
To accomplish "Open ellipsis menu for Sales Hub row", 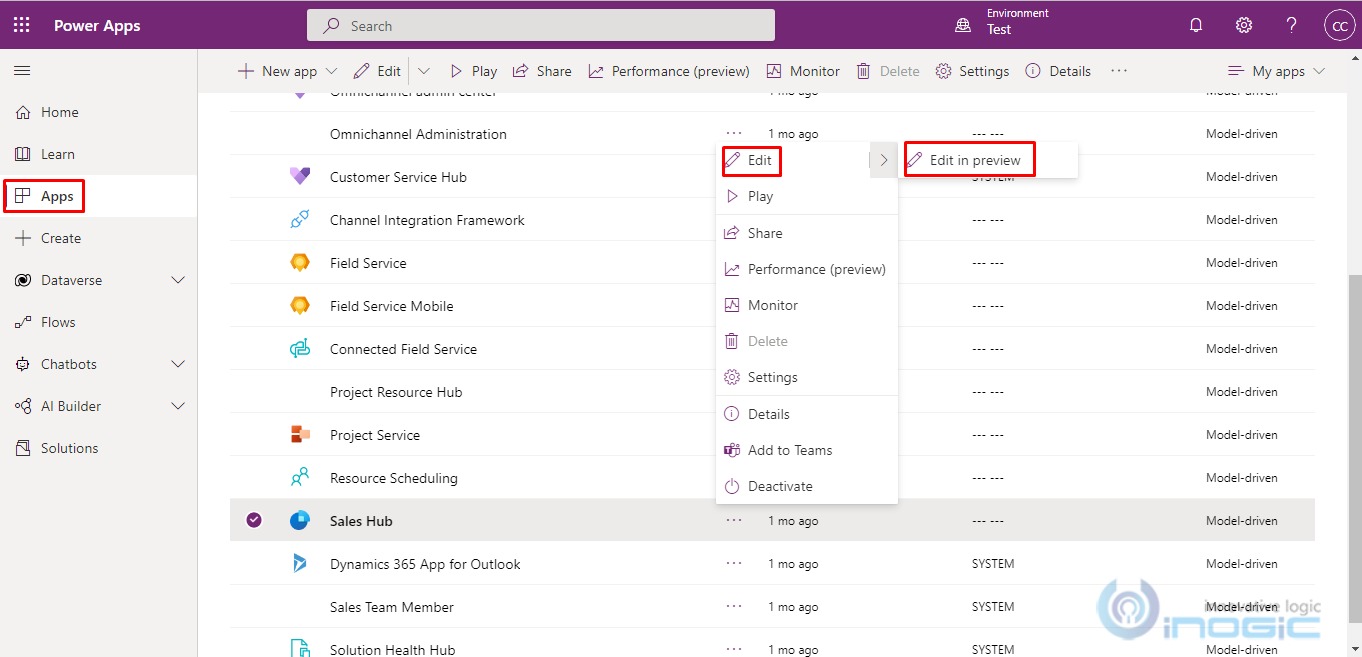I will pyautogui.click(x=734, y=520).
